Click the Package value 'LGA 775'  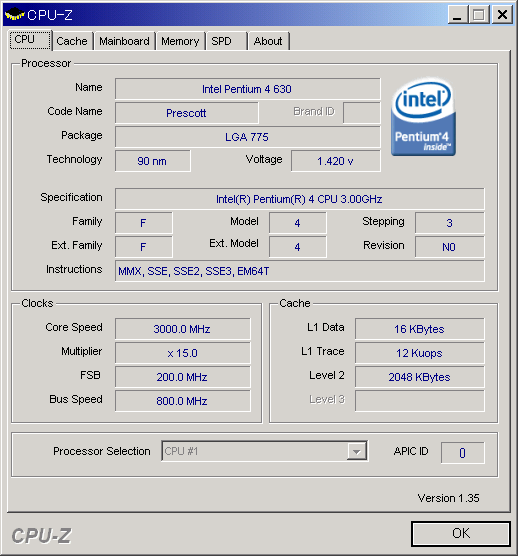pyautogui.click(x=247, y=137)
